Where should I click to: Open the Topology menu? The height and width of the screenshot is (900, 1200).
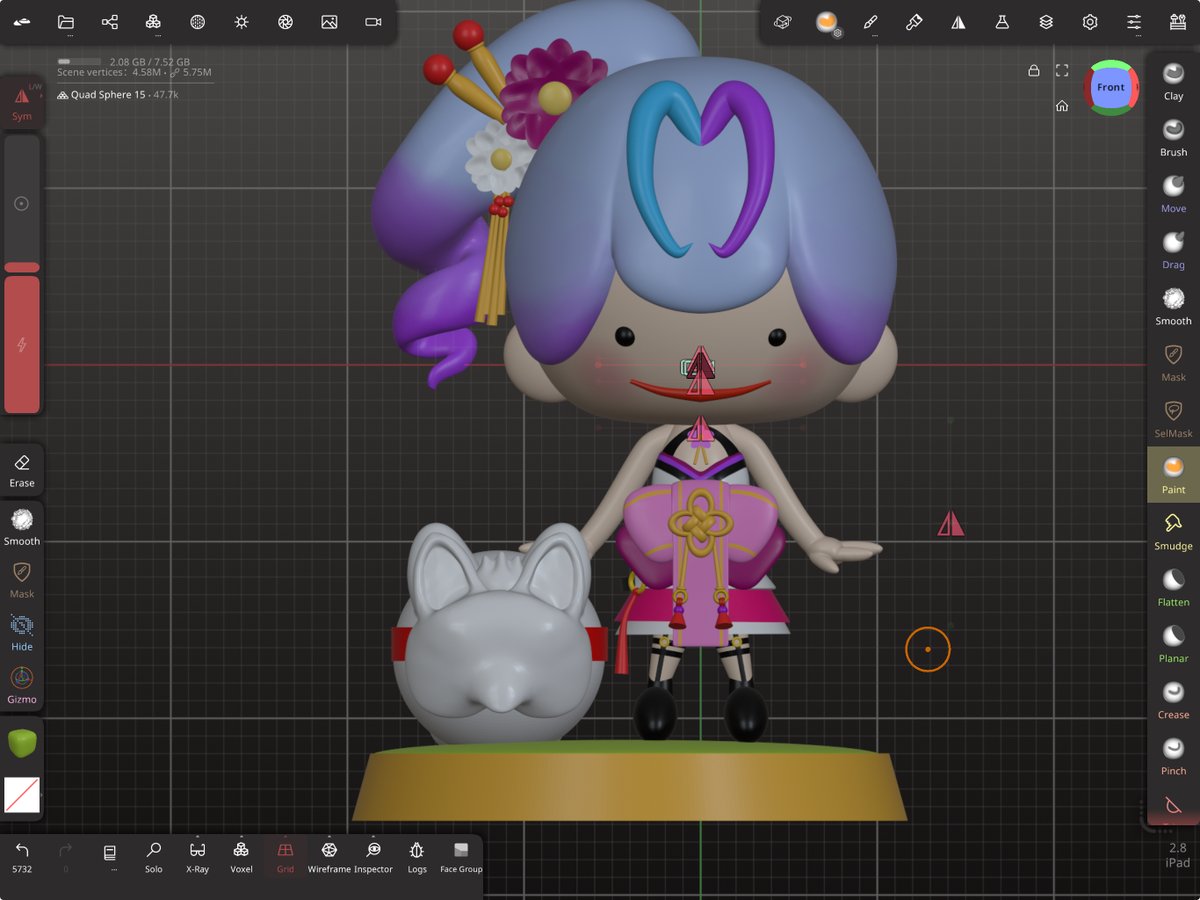click(153, 22)
